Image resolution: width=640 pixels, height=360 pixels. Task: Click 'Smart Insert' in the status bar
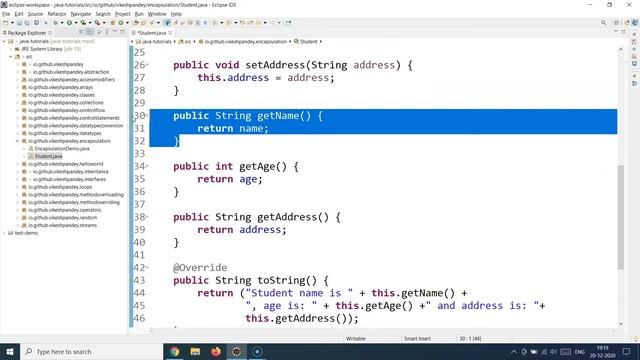[417, 338]
